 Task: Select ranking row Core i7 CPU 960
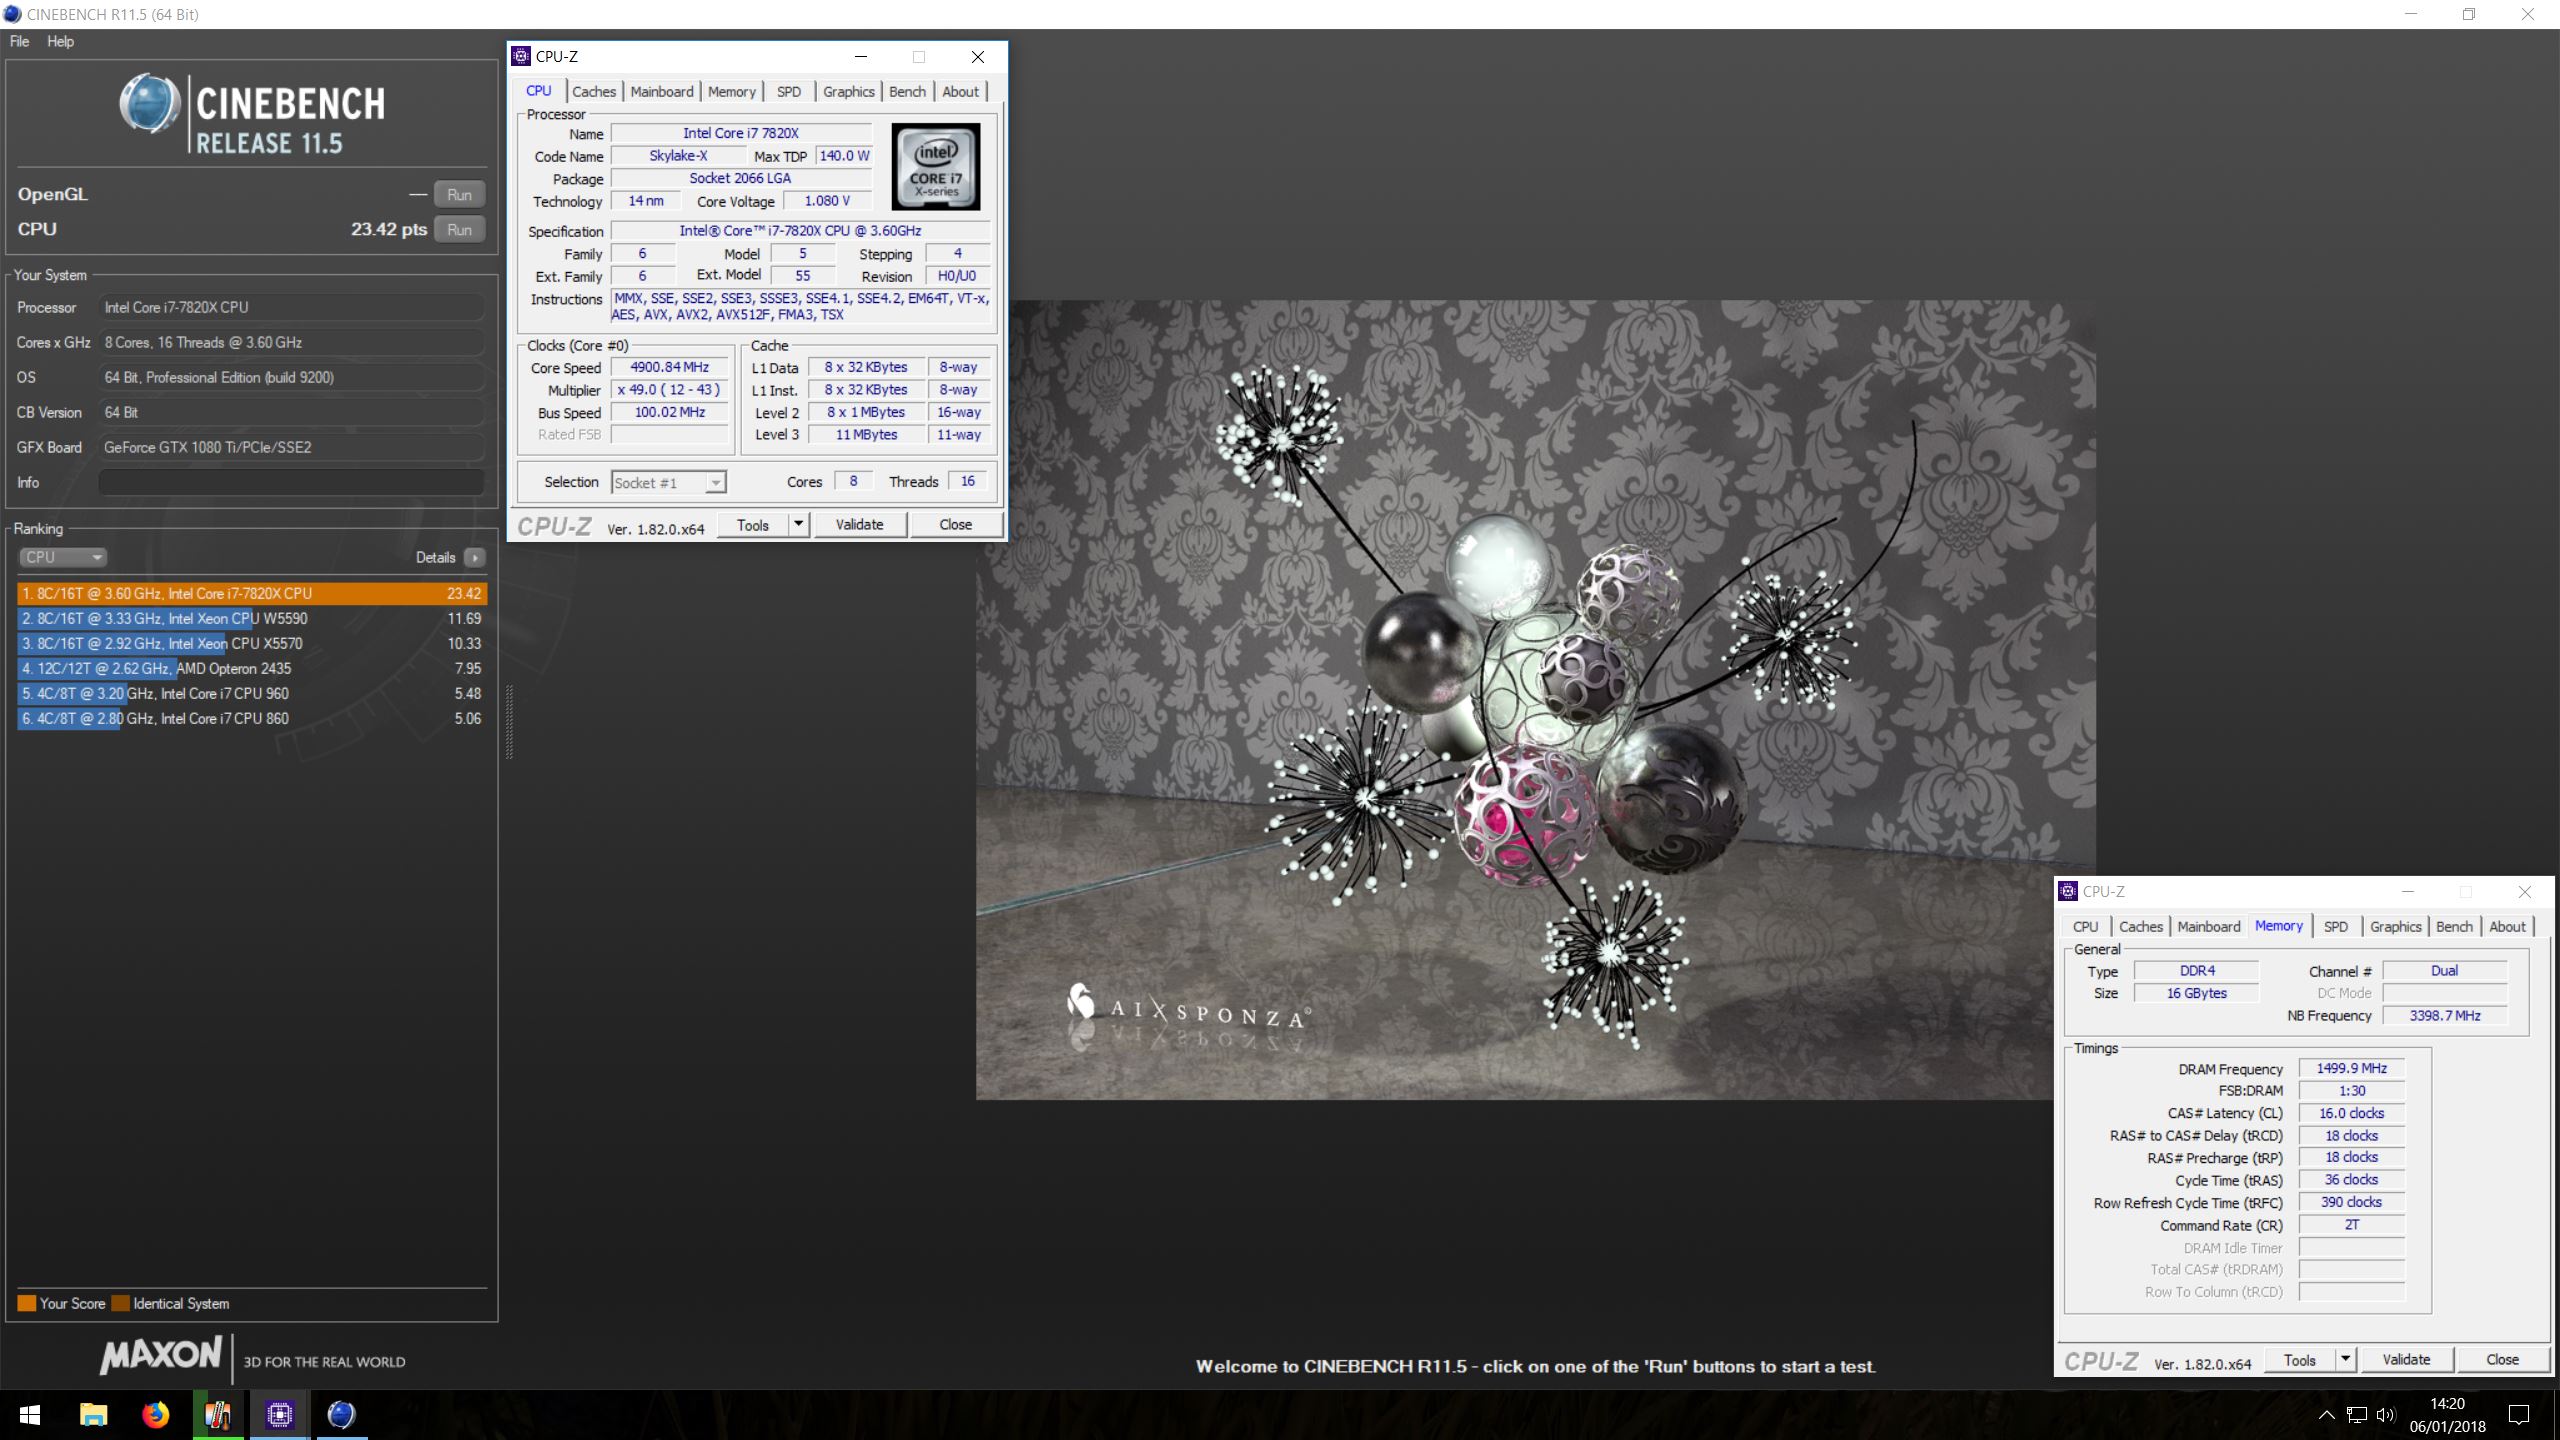252,693
